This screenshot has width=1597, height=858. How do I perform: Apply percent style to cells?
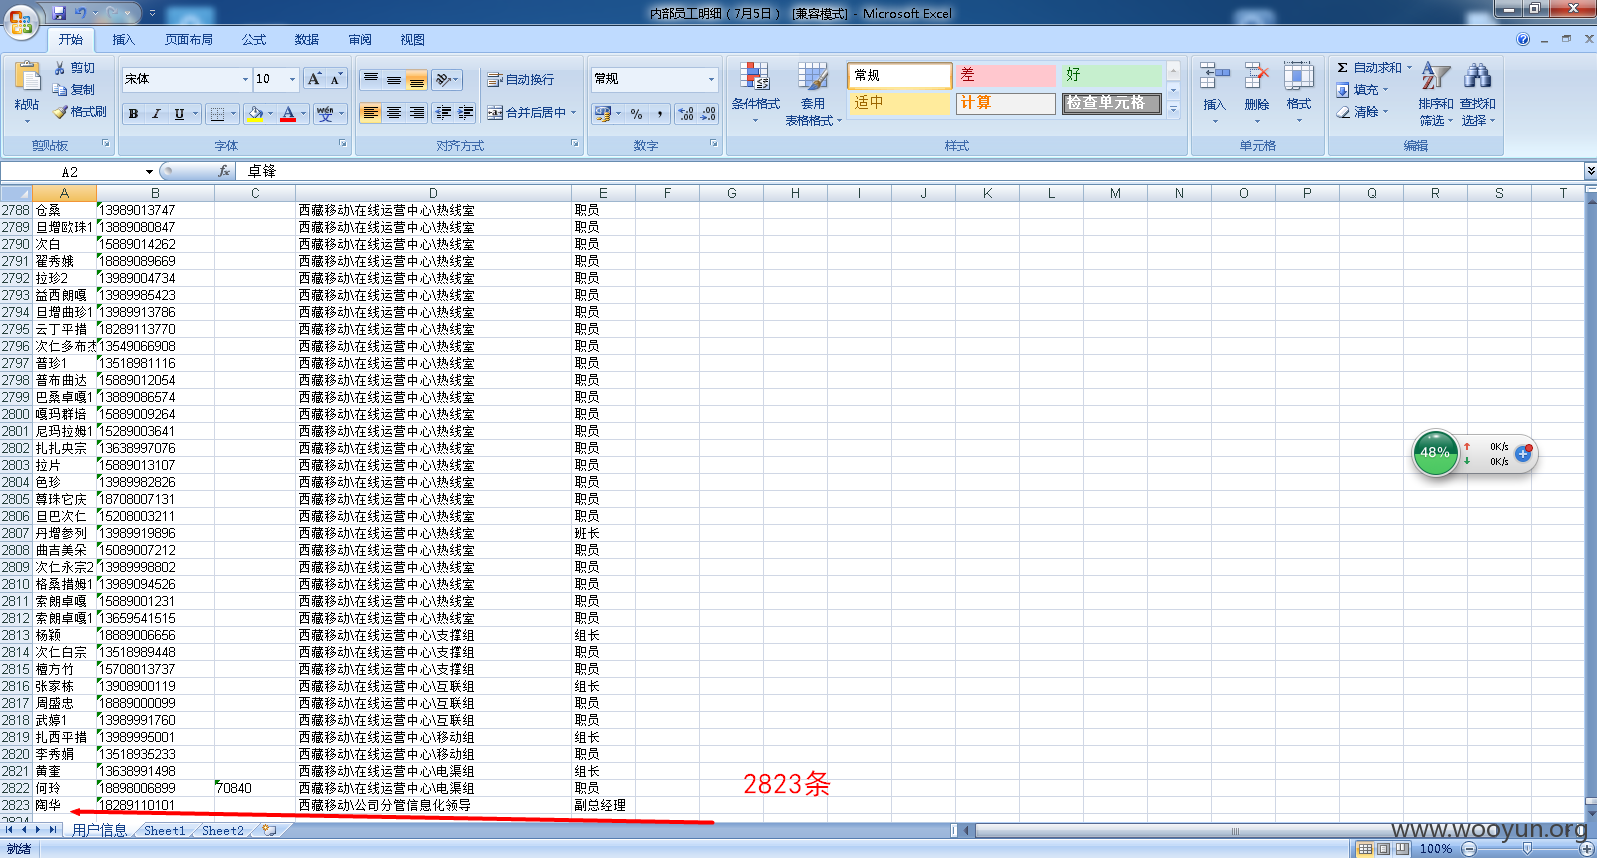(637, 114)
